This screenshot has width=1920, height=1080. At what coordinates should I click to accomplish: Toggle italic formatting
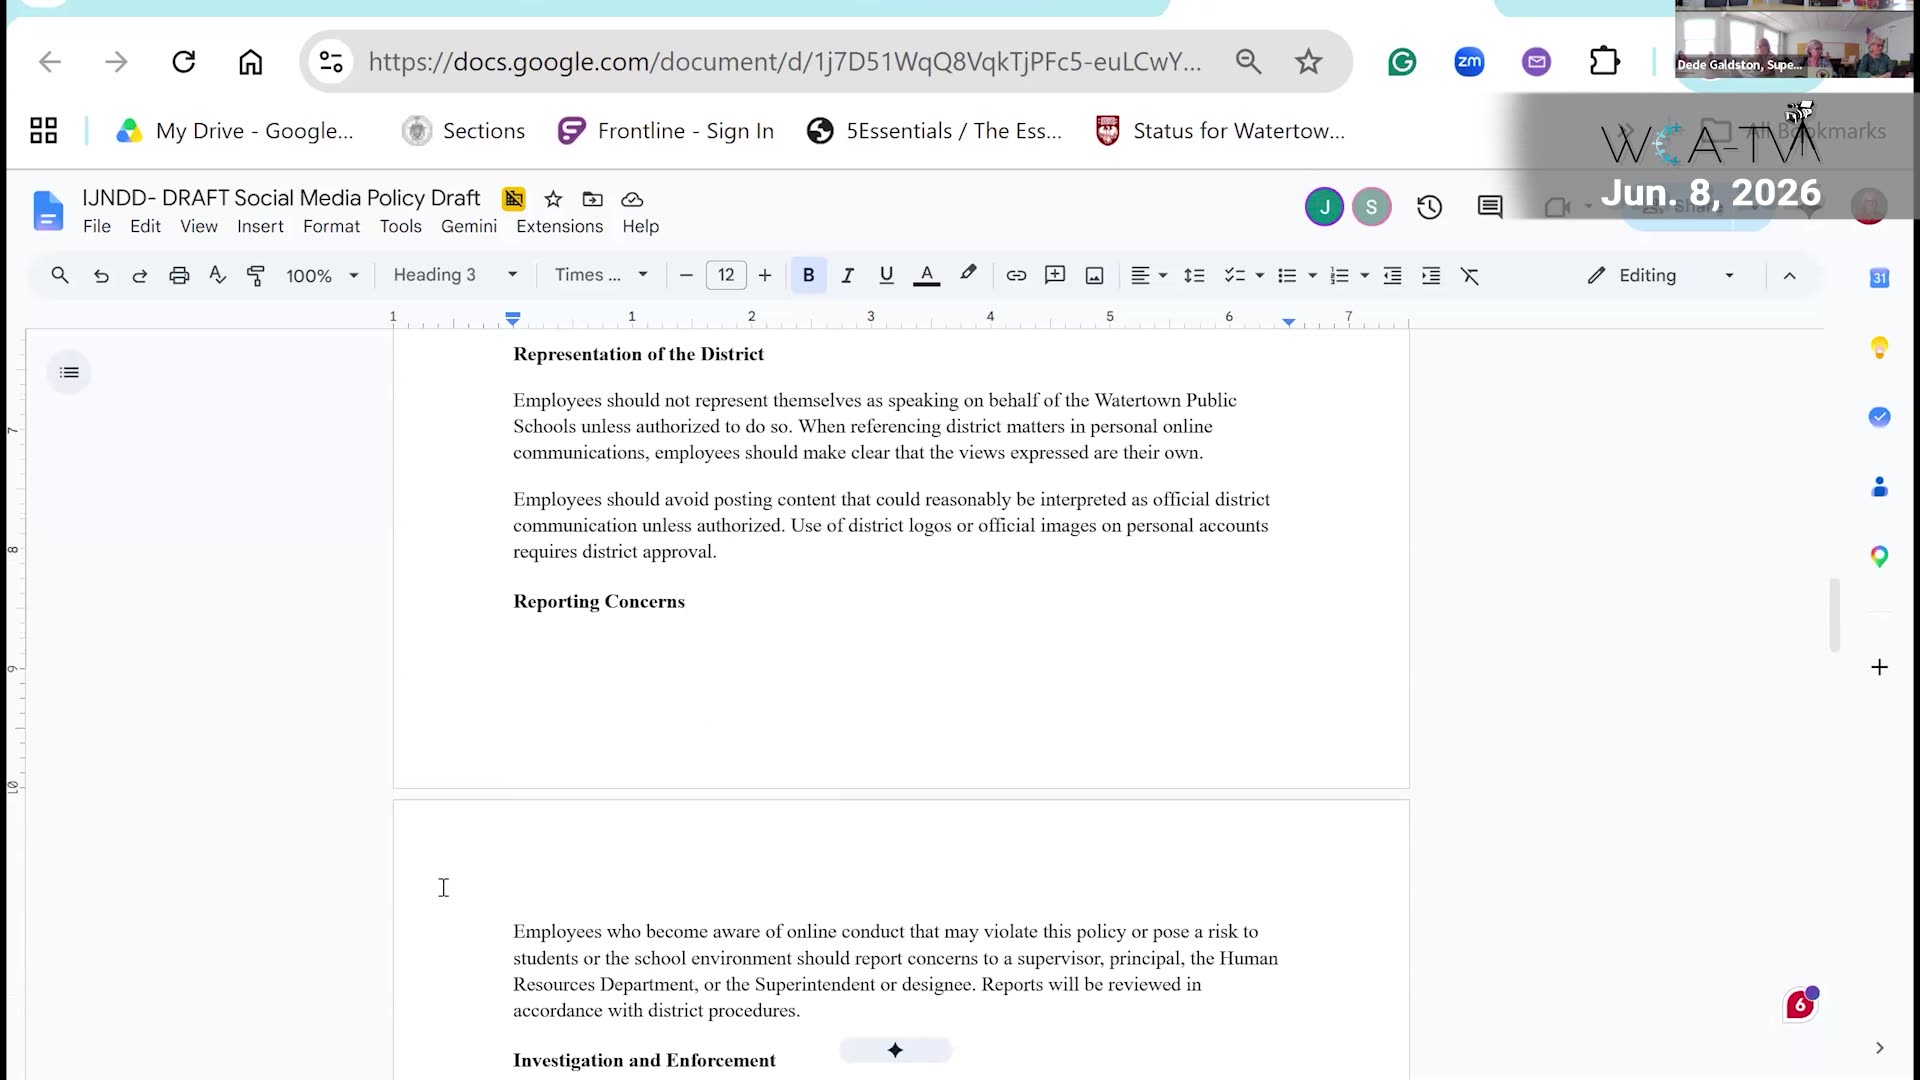tap(847, 275)
